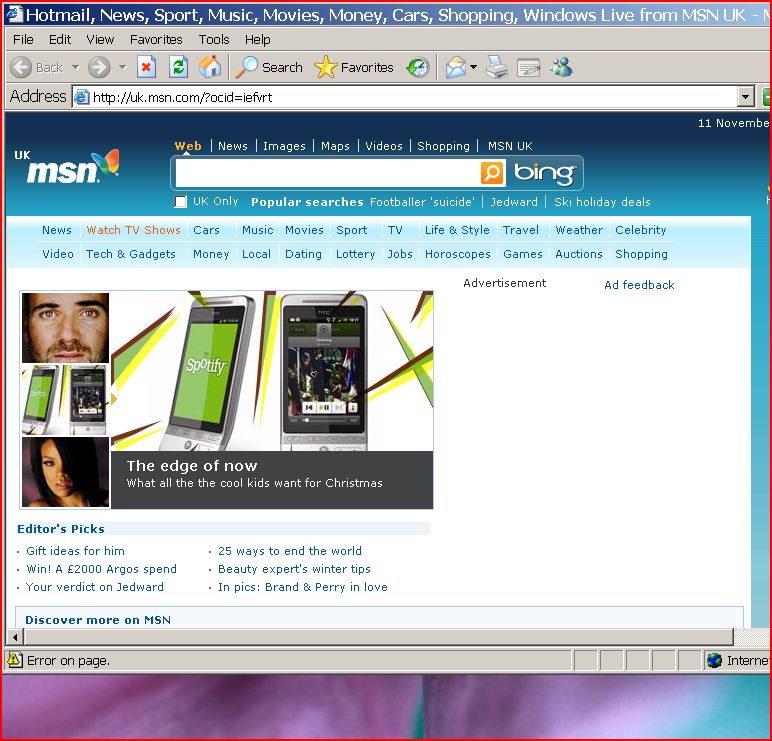Open the Help menu
This screenshot has width=772, height=741.
tap(257, 39)
